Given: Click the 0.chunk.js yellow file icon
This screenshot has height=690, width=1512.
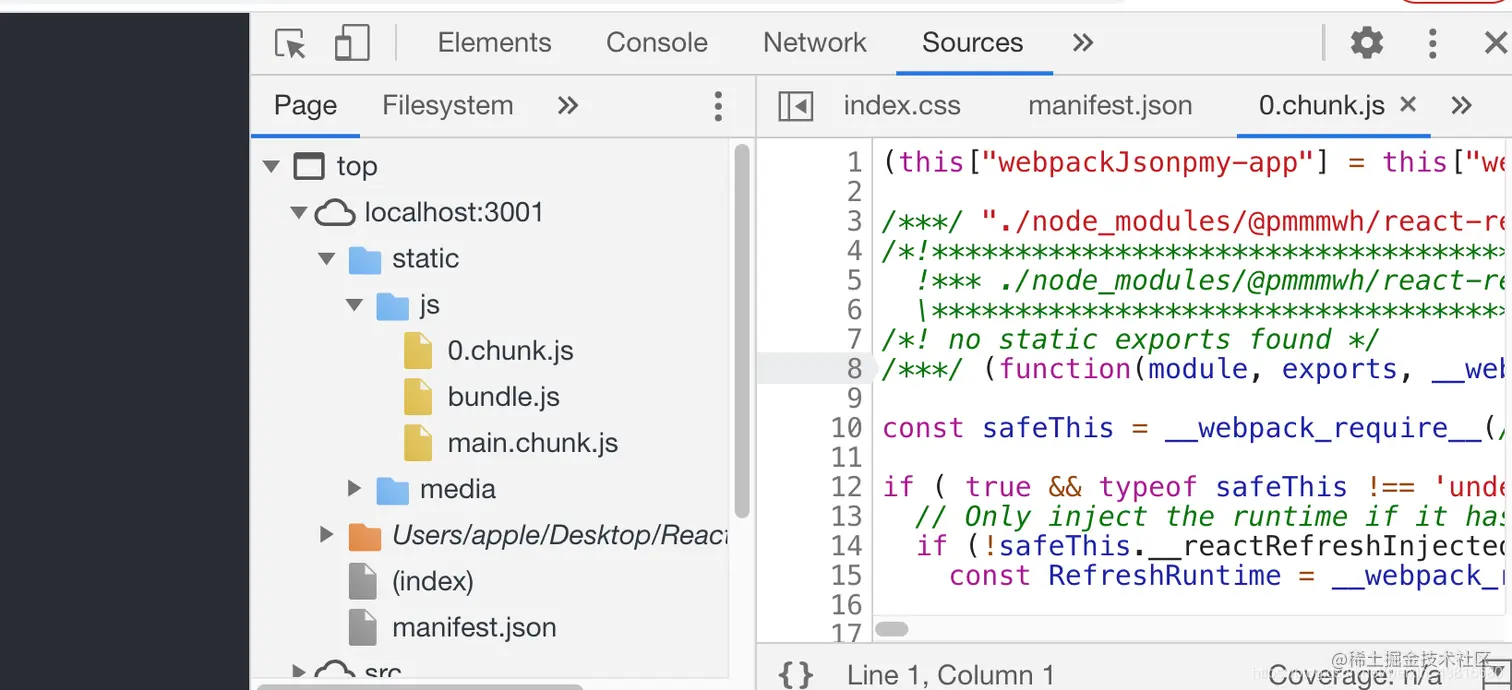Looking at the screenshot, I should pos(418,351).
